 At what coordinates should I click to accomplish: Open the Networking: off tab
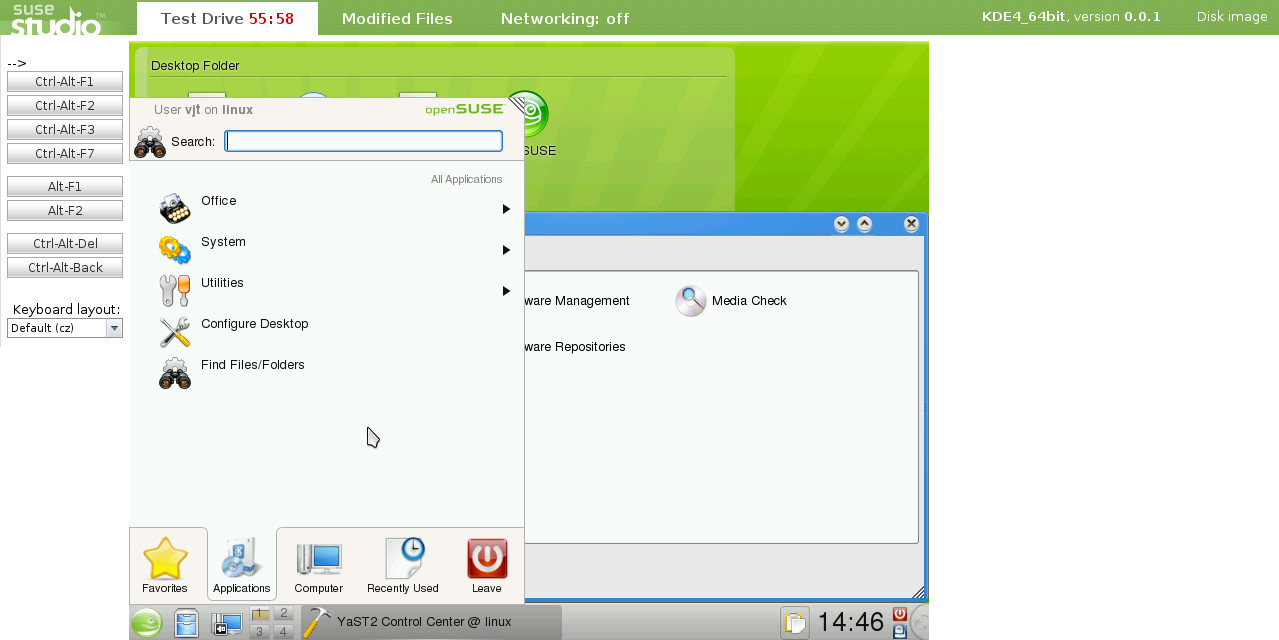(565, 18)
